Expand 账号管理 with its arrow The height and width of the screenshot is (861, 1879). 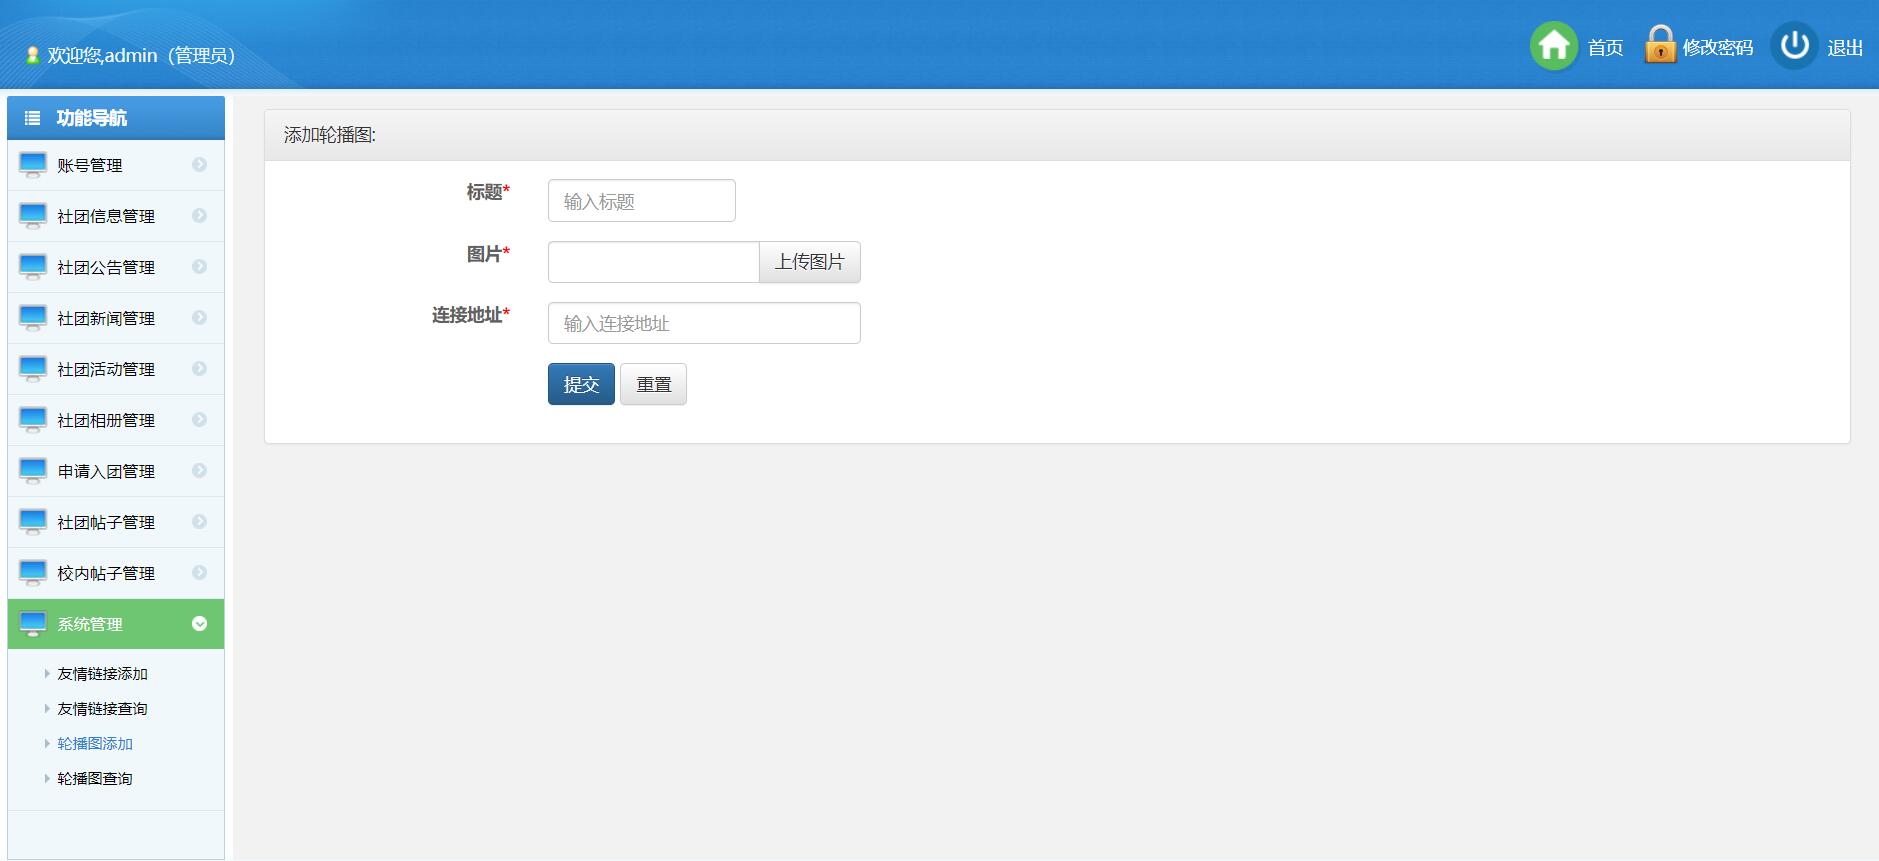pyautogui.click(x=199, y=165)
